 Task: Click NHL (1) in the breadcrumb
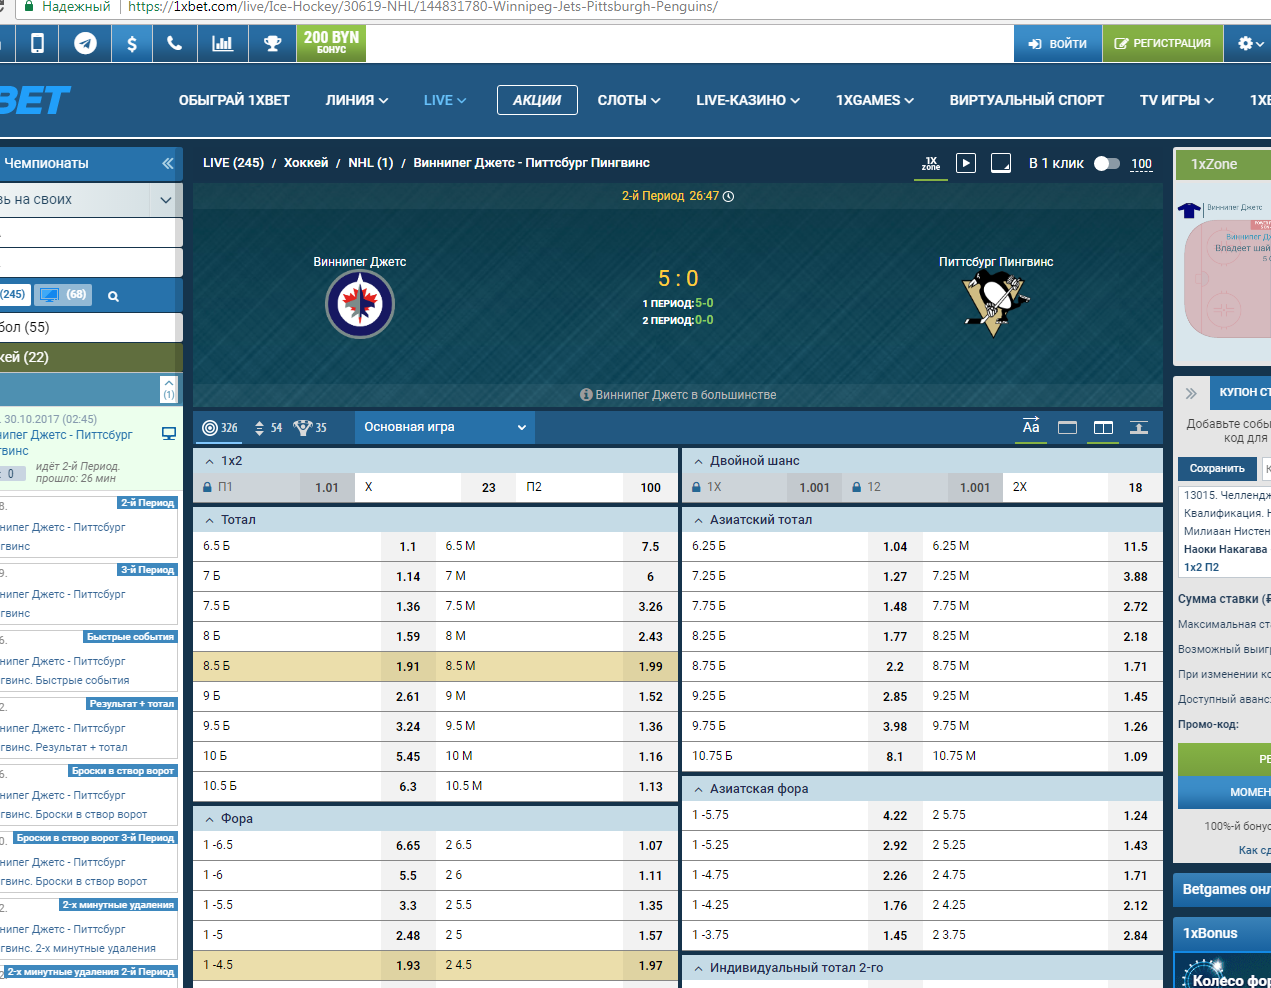(x=370, y=163)
